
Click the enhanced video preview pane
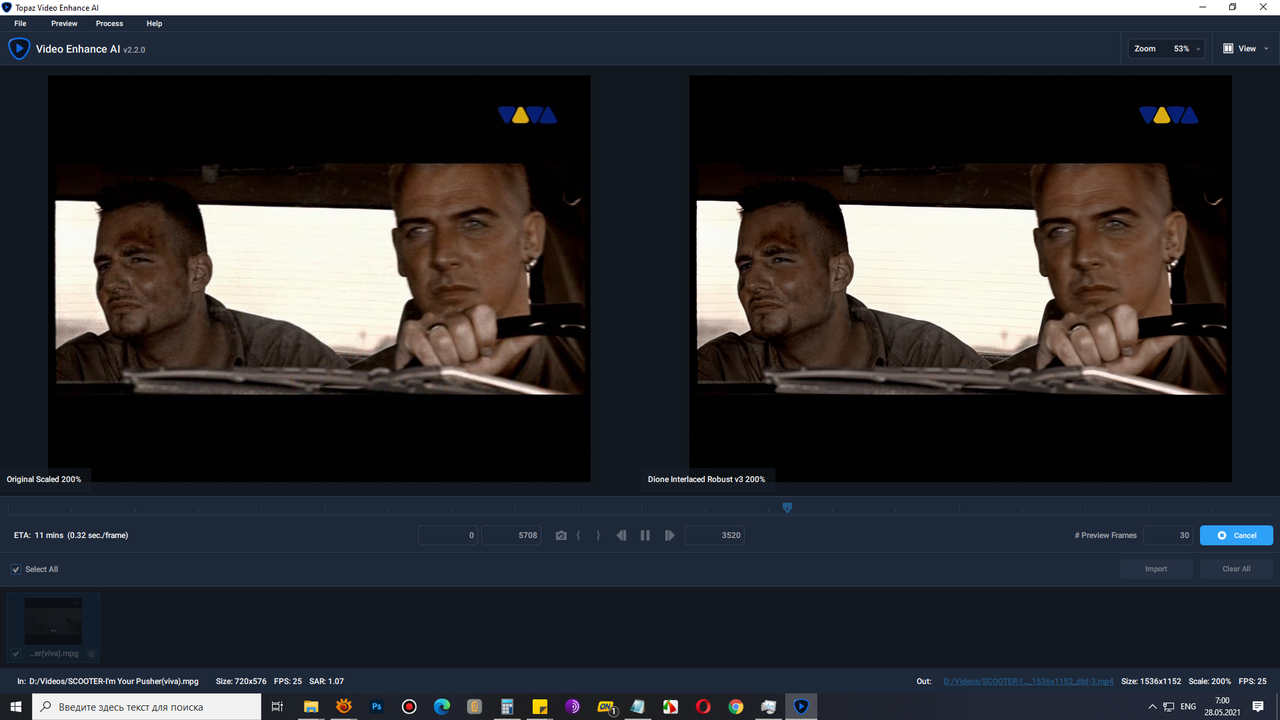tap(961, 278)
